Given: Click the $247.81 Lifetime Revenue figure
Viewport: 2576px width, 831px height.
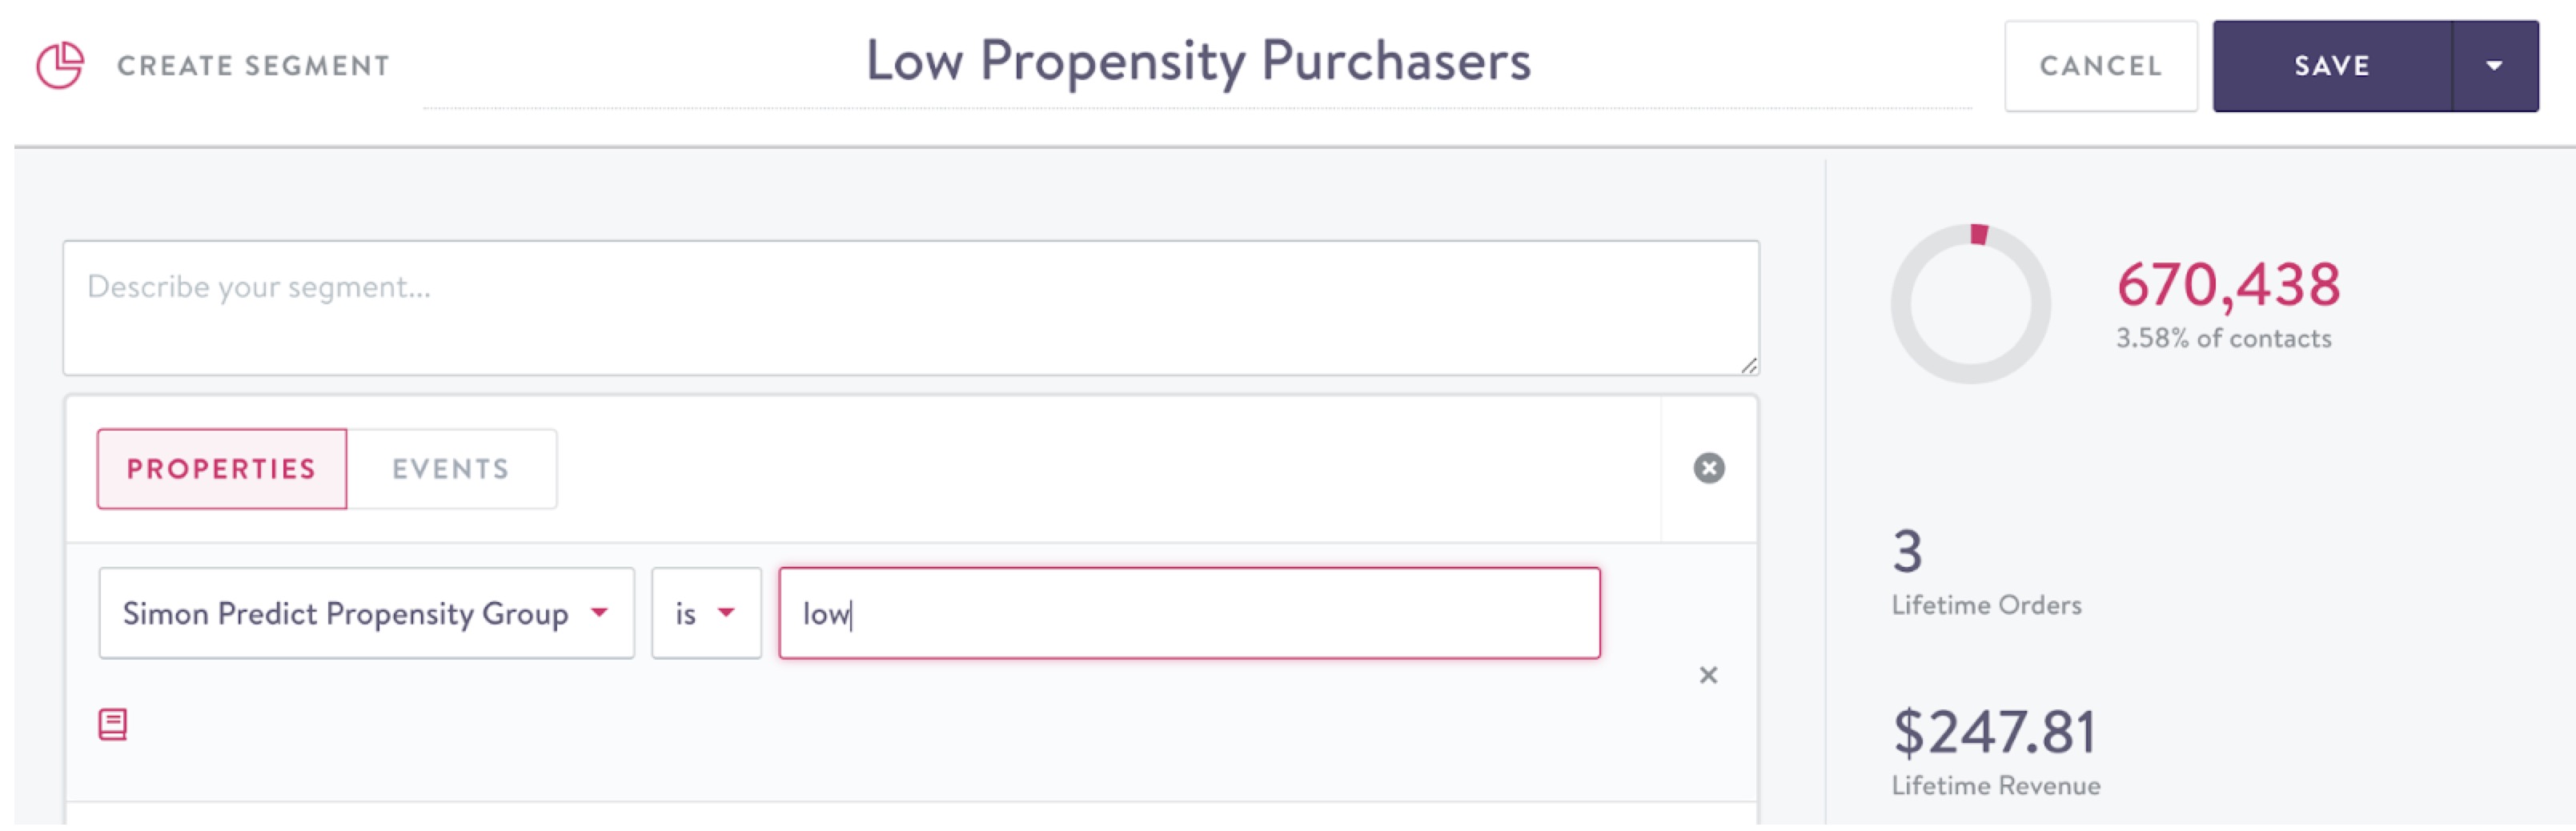Looking at the screenshot, I should tap(1994, 733).
